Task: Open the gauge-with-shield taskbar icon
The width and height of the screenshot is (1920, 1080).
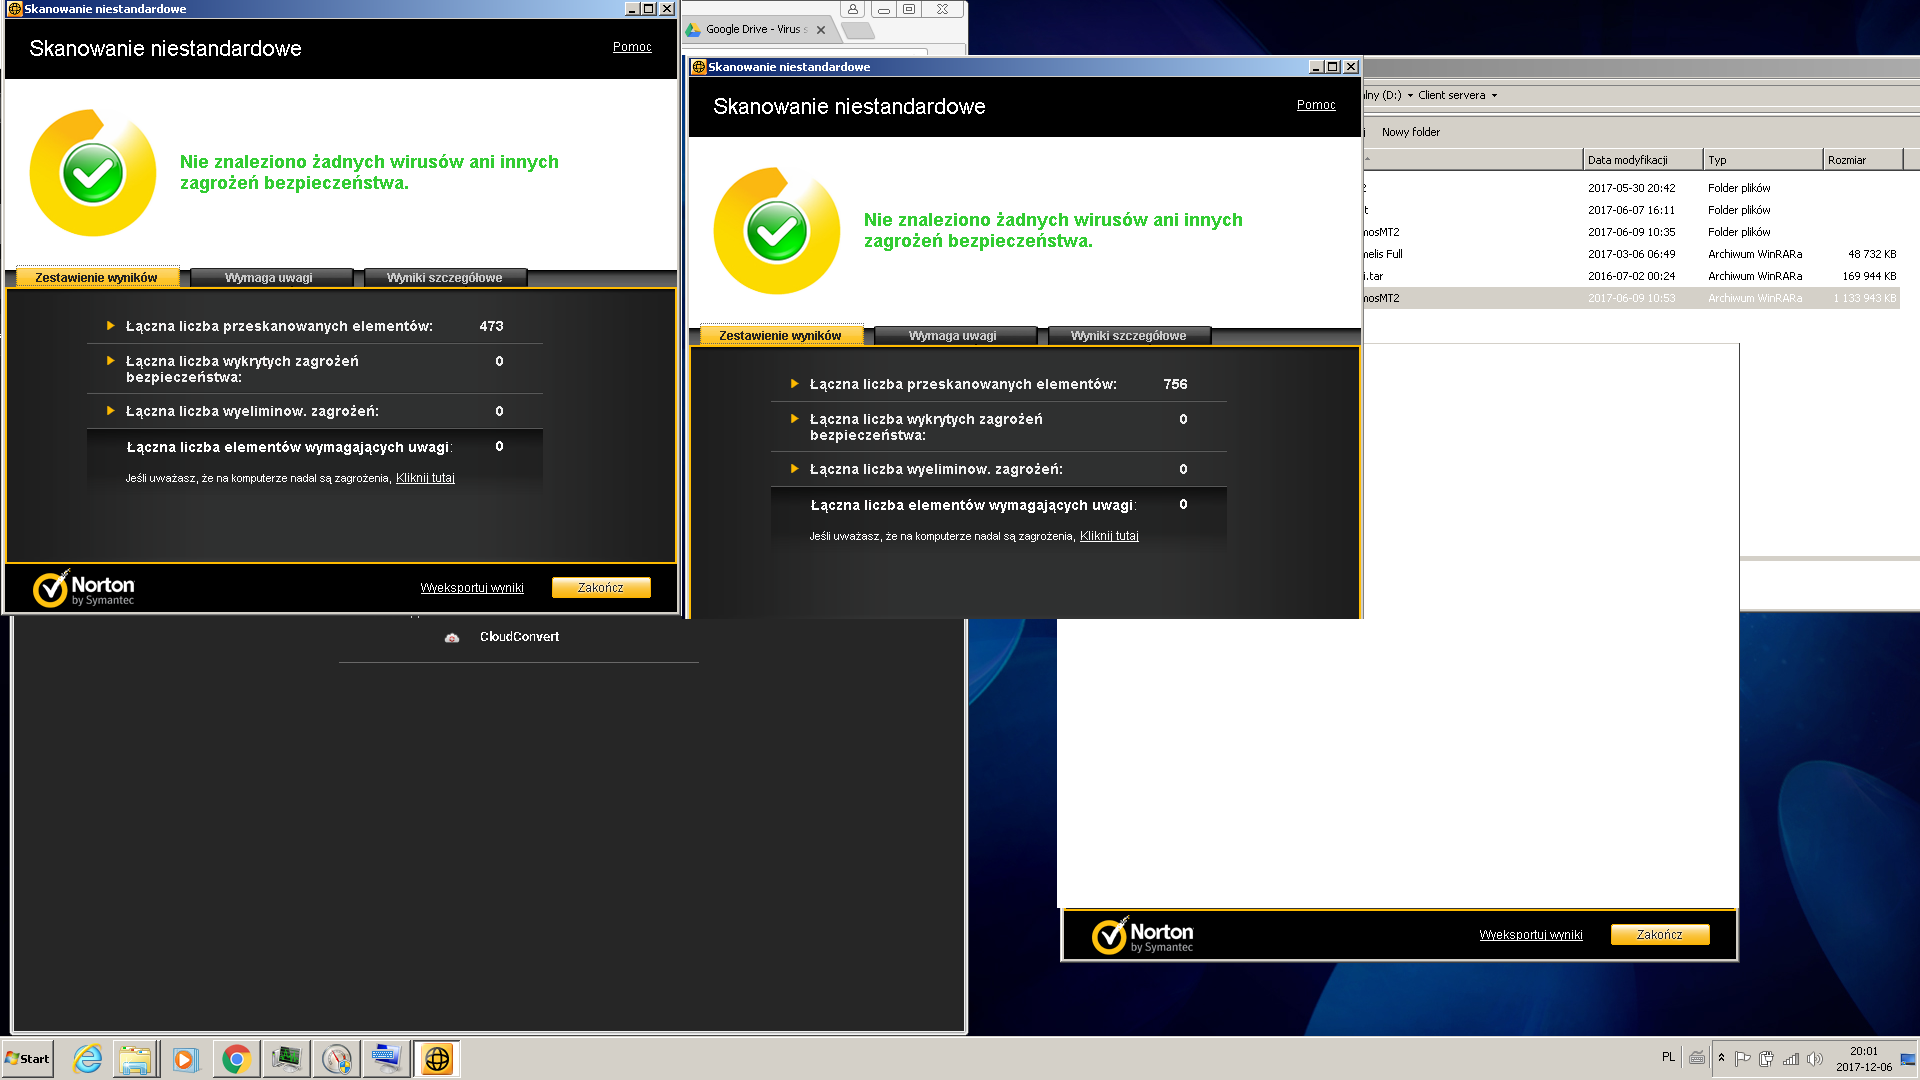Action: pos(337,1059)
